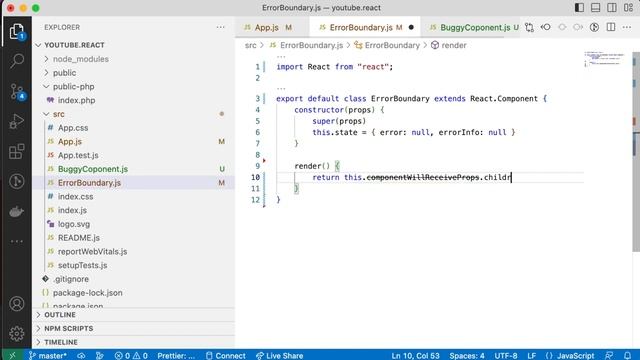Change encoding via UTF-8

pyautogui.click(x=506, y=356)
